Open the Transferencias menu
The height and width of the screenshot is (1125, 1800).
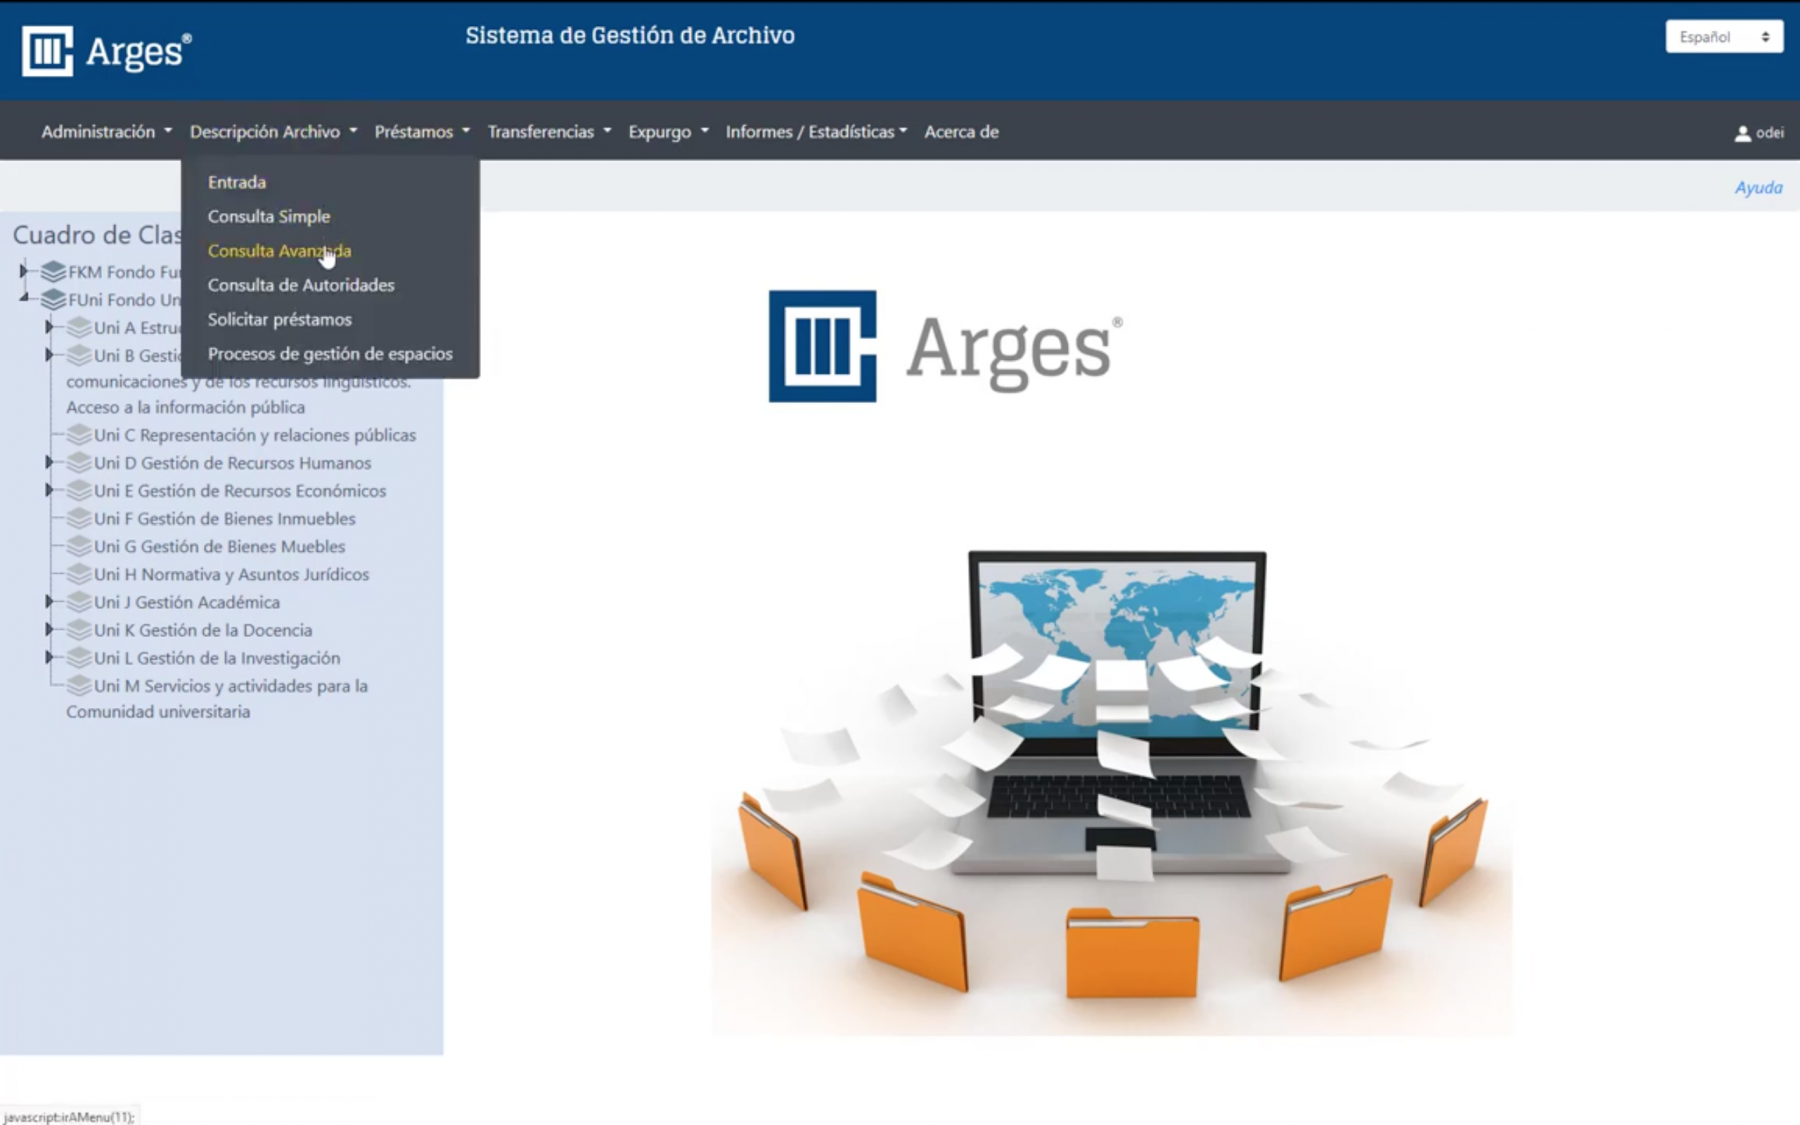[x=548, y=132]
